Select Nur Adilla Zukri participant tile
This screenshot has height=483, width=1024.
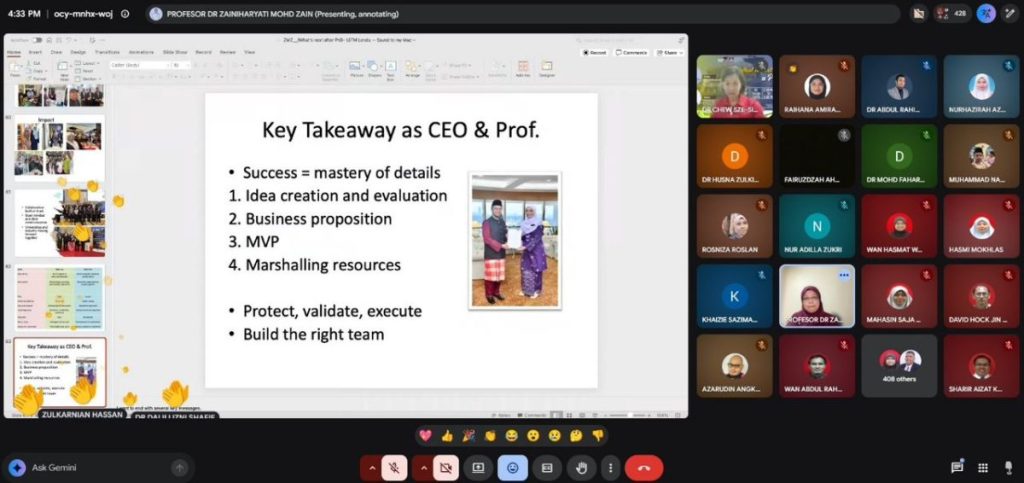pos(816,226)
